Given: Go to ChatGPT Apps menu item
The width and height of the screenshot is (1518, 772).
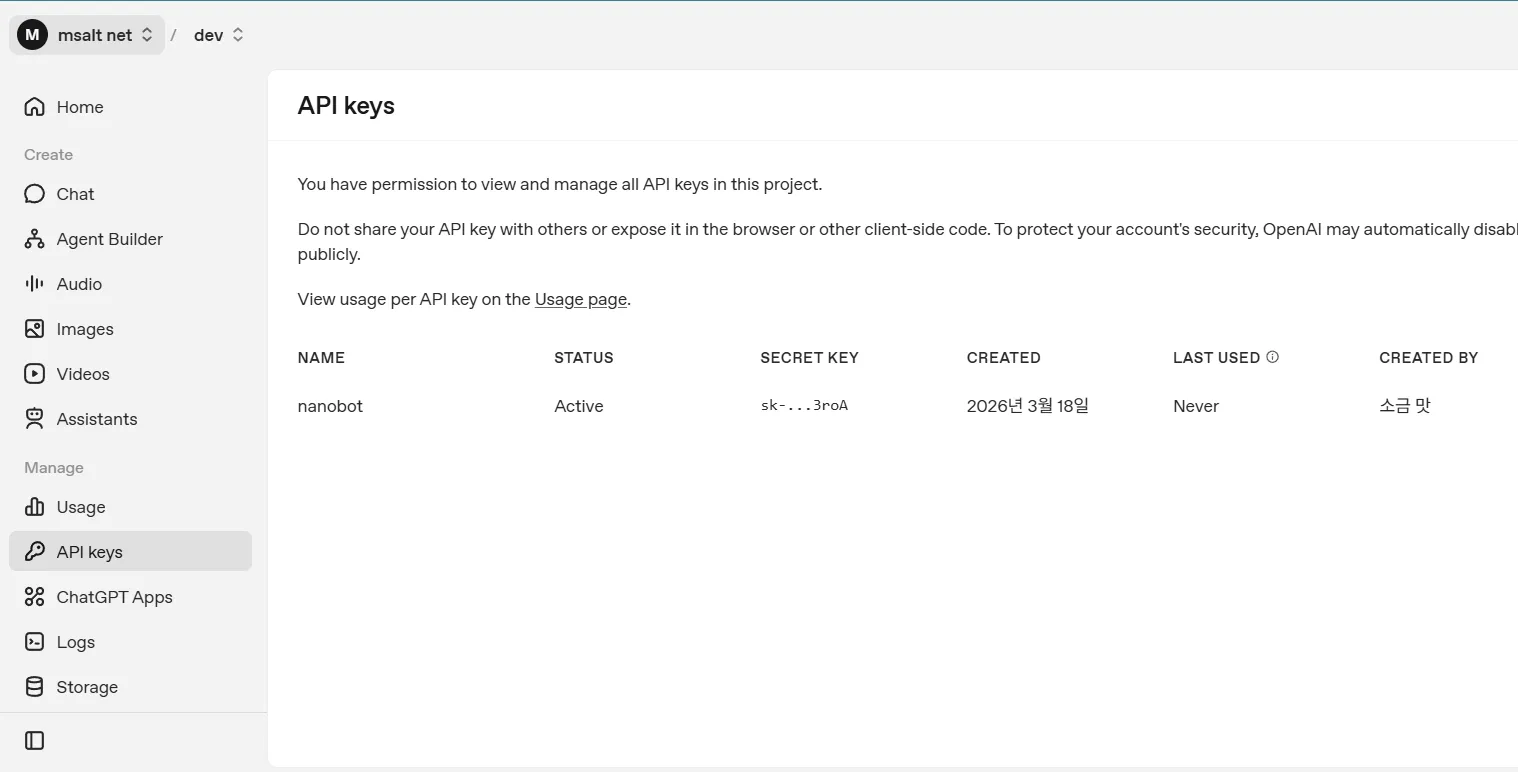Looking at the screenshot, I should point(114,597).
